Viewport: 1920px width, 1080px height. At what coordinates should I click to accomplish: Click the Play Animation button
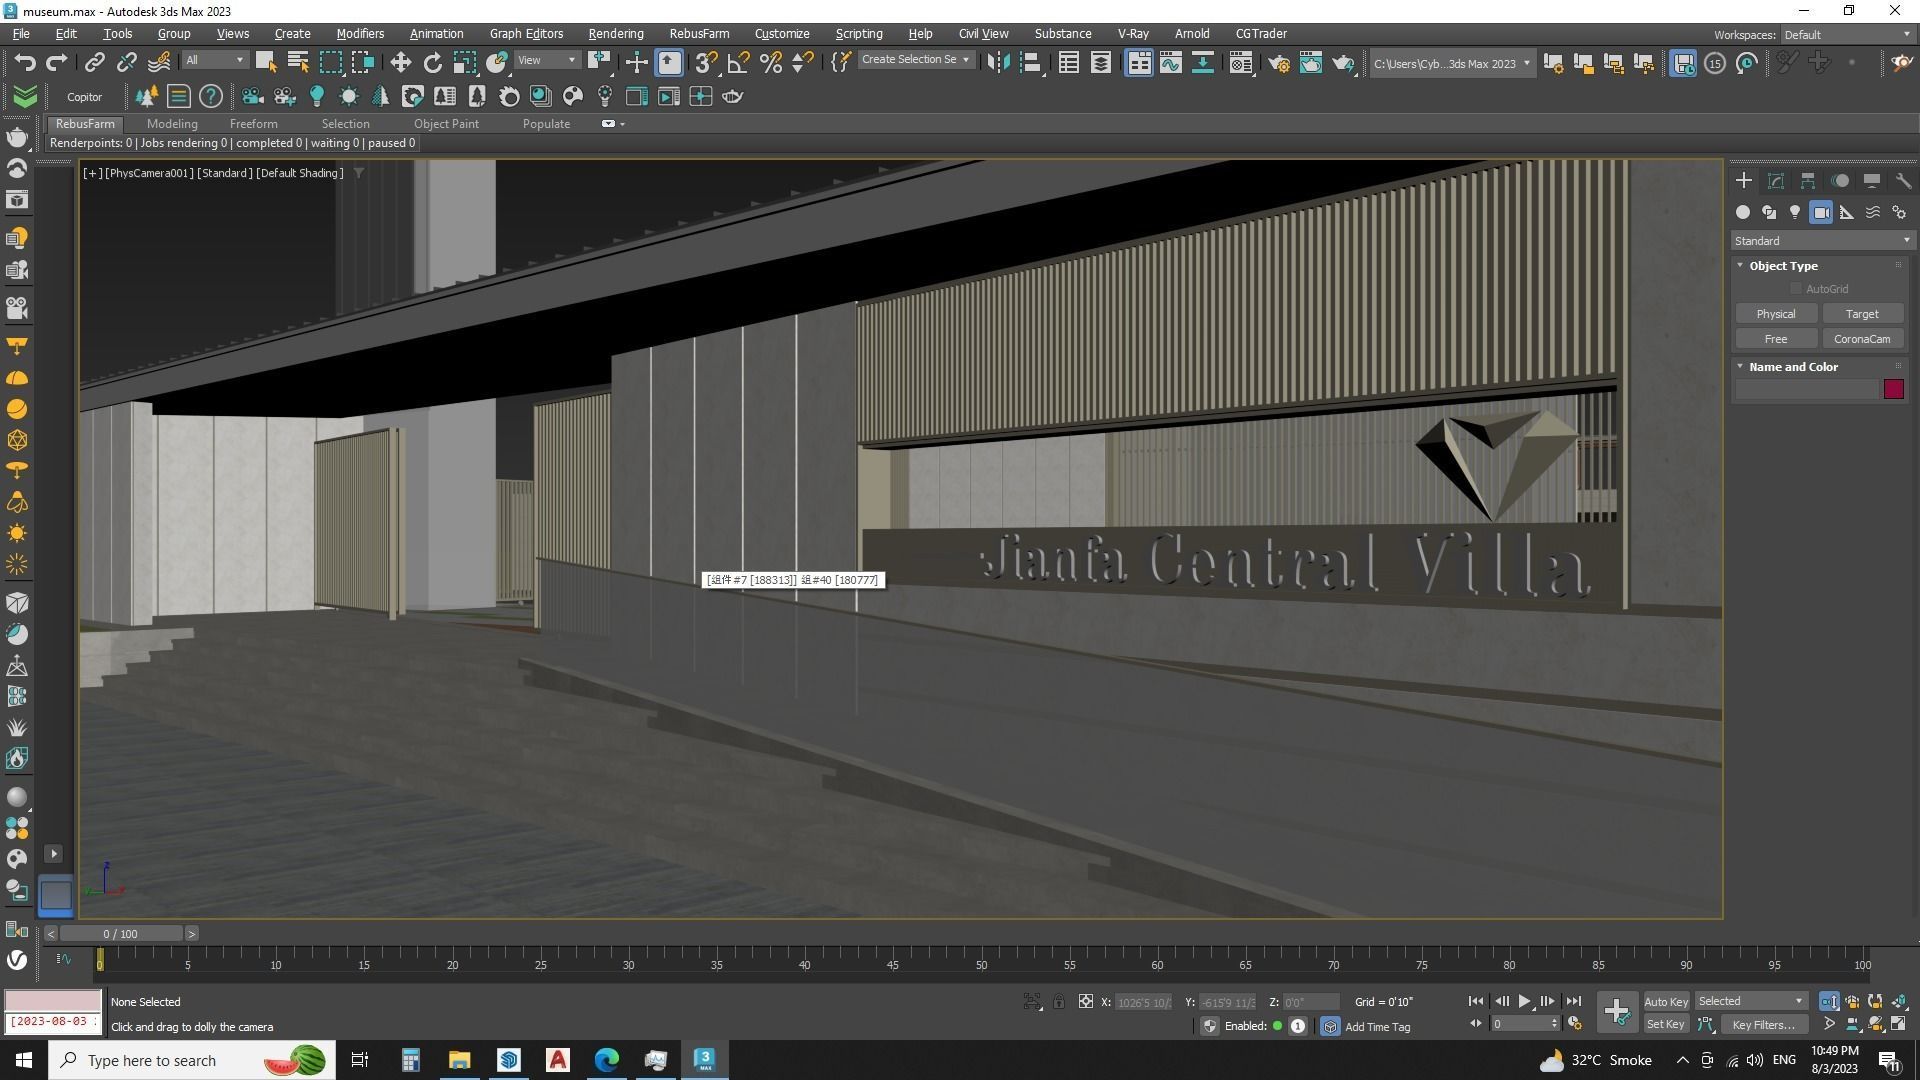1524,1001
